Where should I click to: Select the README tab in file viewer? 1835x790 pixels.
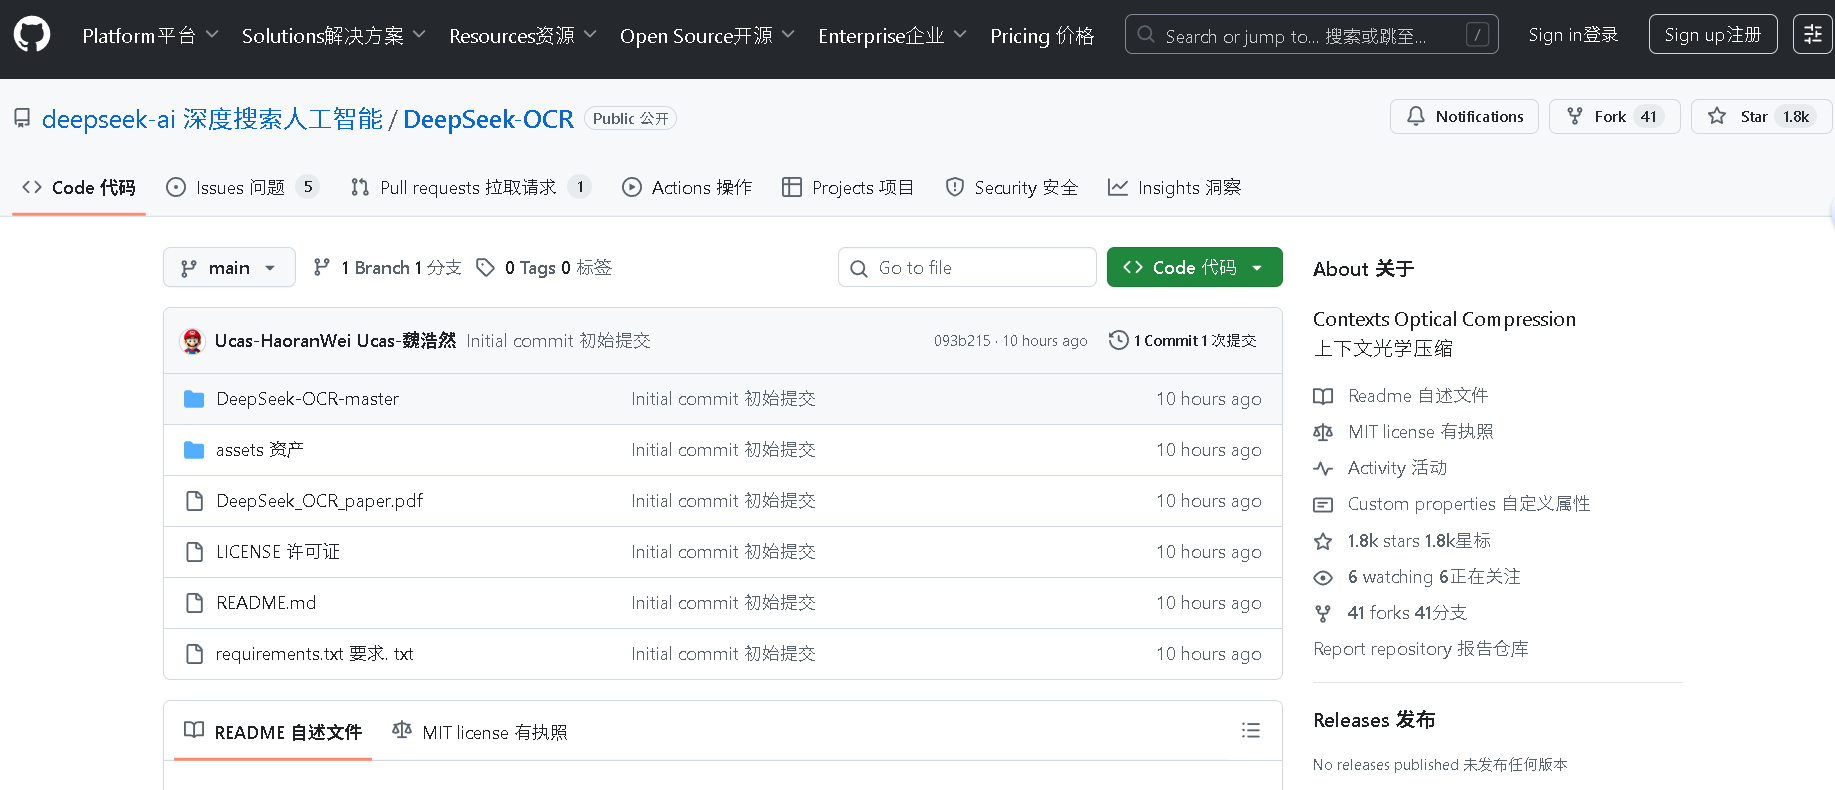(273, 732)
